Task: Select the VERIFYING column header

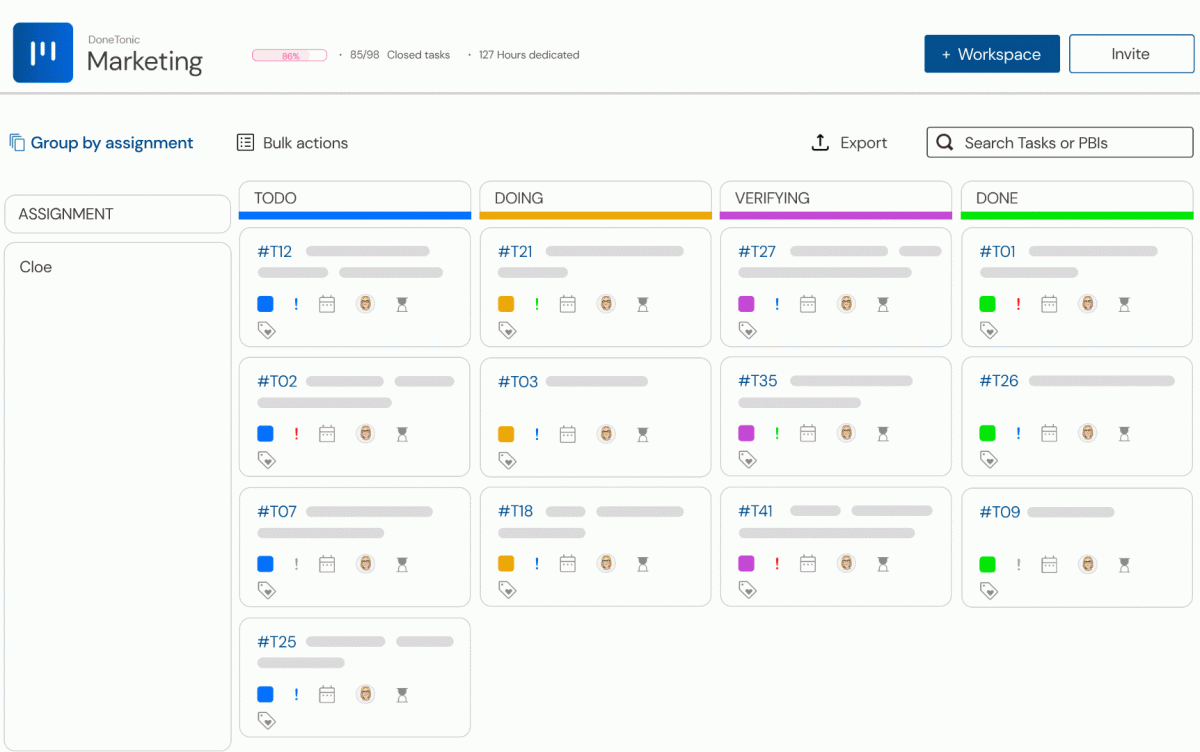Action: coord(835,198)
